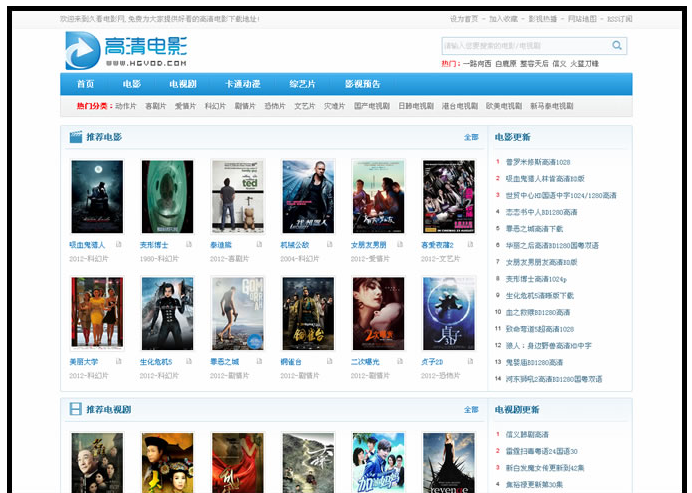
Task: Open update item 恋恋书中人BD1280高清
Action: coord(542,212)
